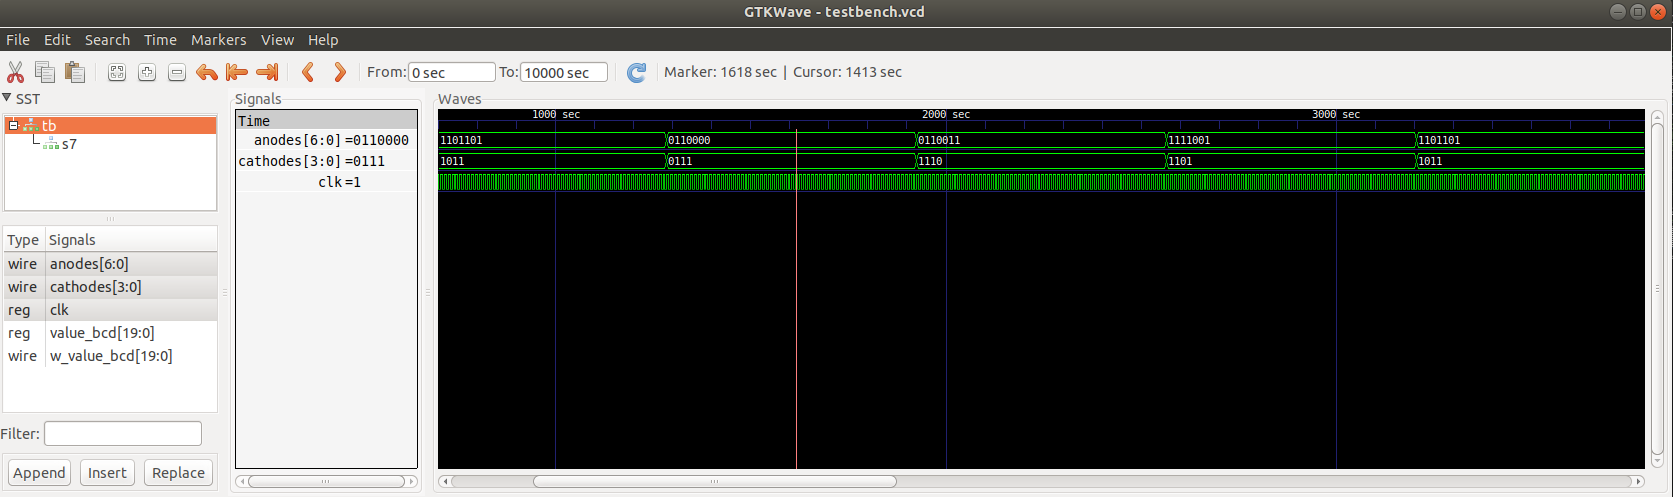Screen dimensions: 1673x497
Task: Click waveform value 1101 on cathodes
Action: [1180, 161]
